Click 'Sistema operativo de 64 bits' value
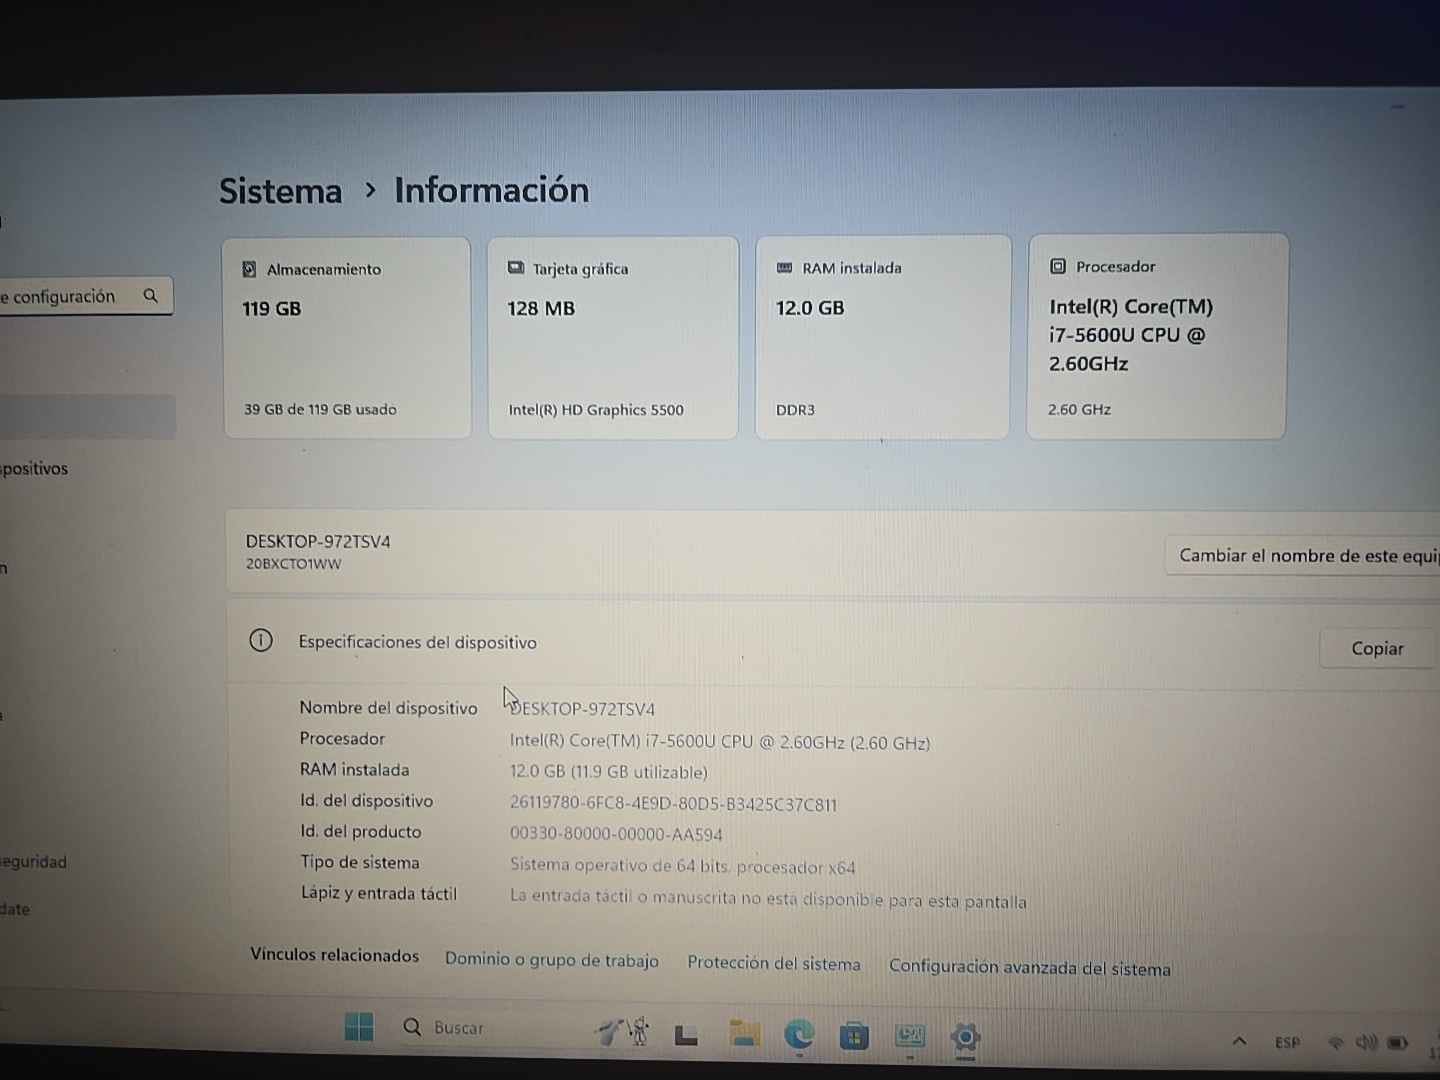Screen dimensions: 1440x1080 683,866
